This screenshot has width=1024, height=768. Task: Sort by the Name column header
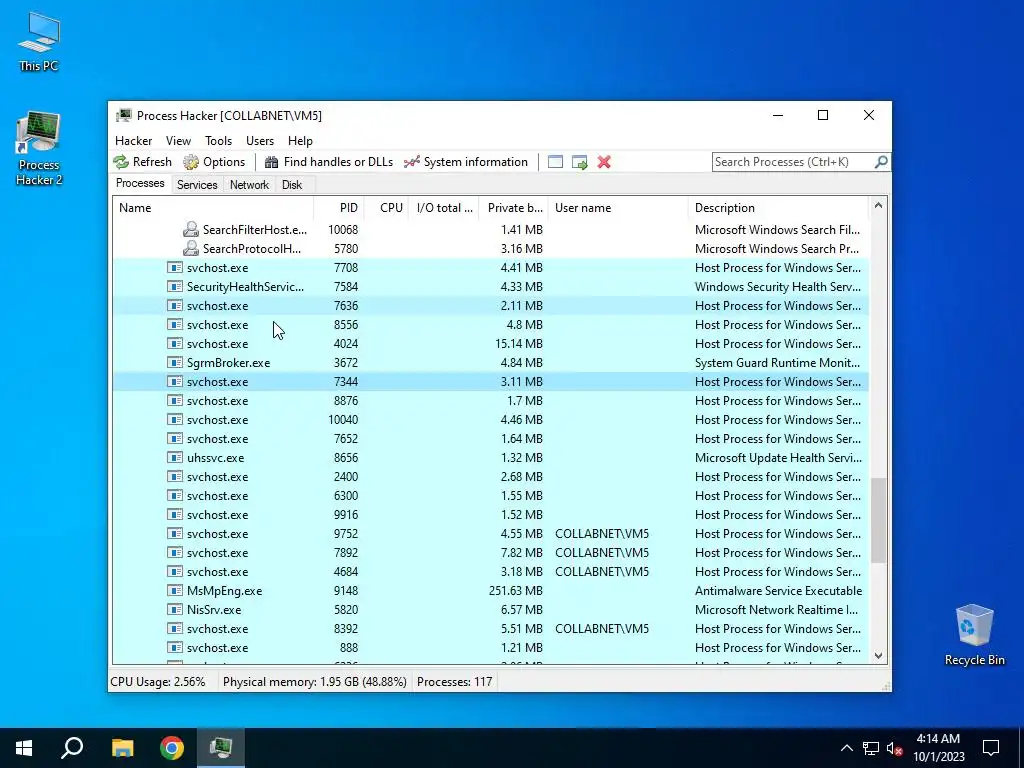pos(213,208)
